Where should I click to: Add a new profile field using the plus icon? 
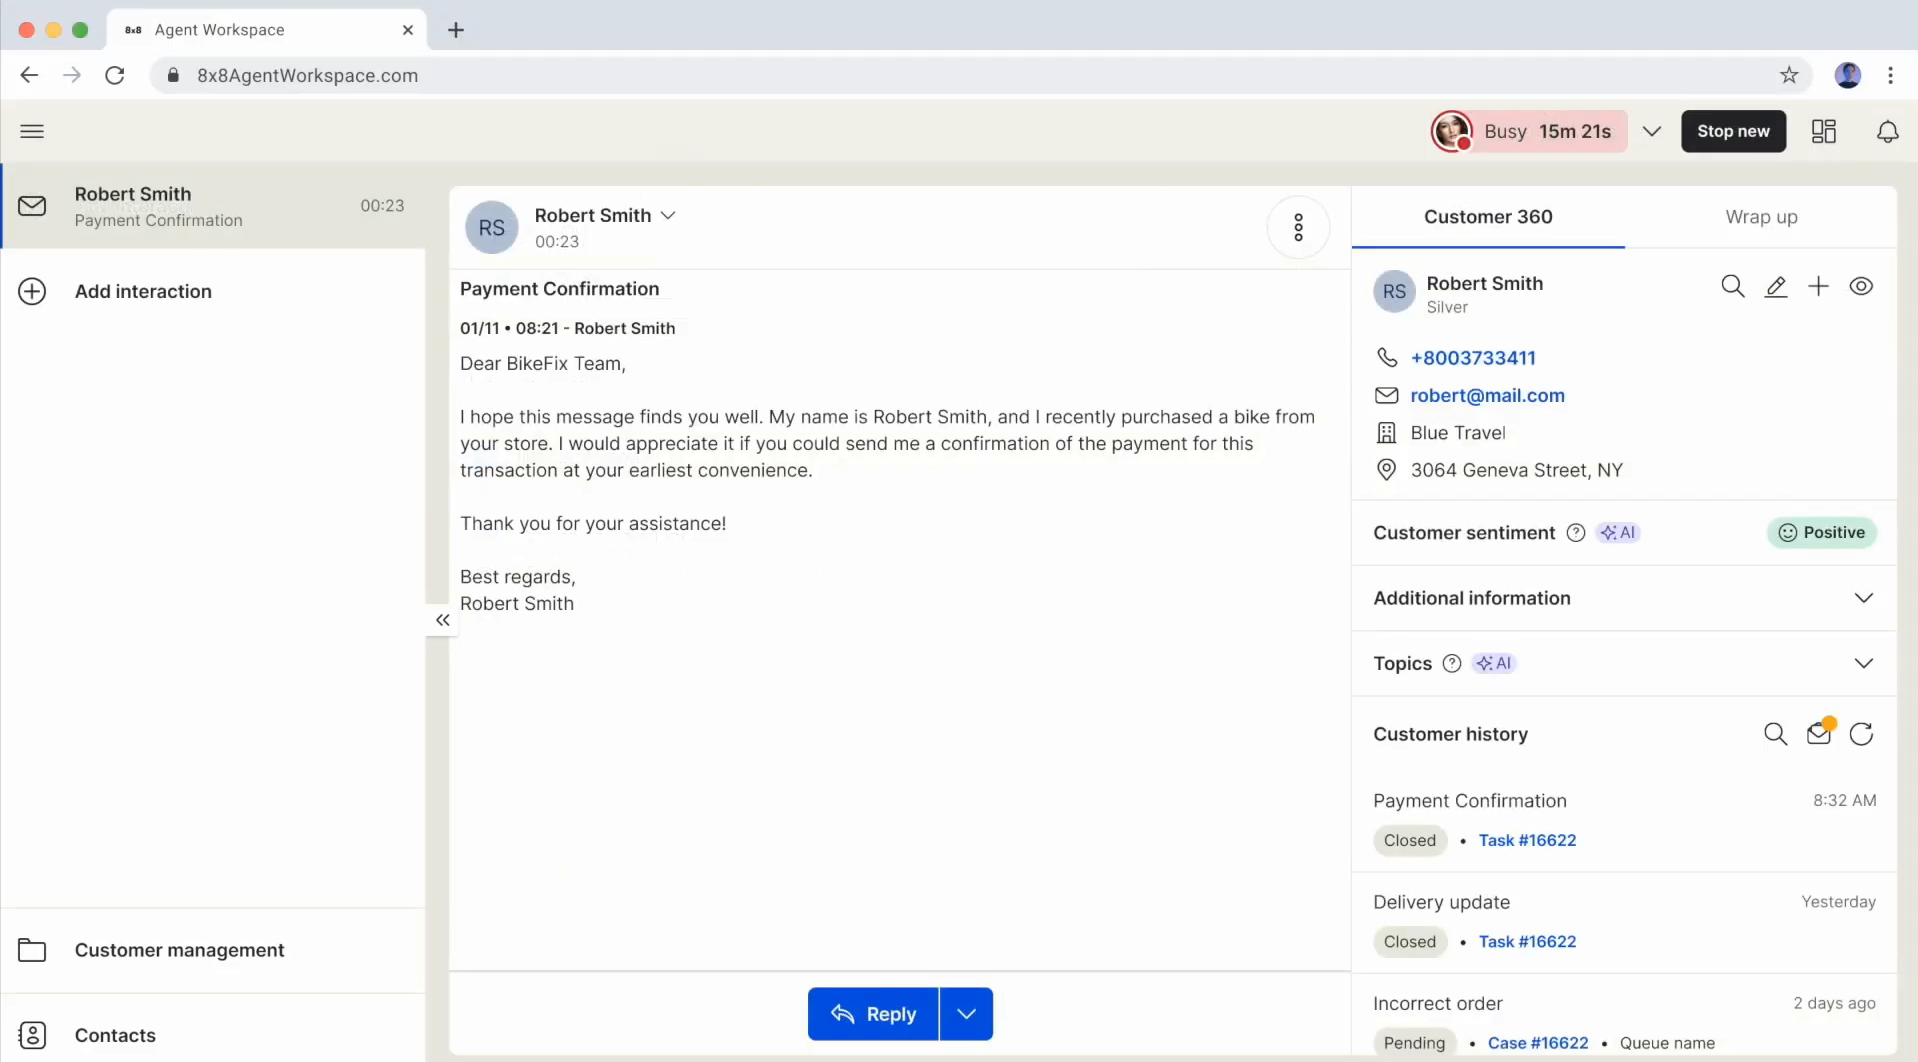[x=1819, y=286]
